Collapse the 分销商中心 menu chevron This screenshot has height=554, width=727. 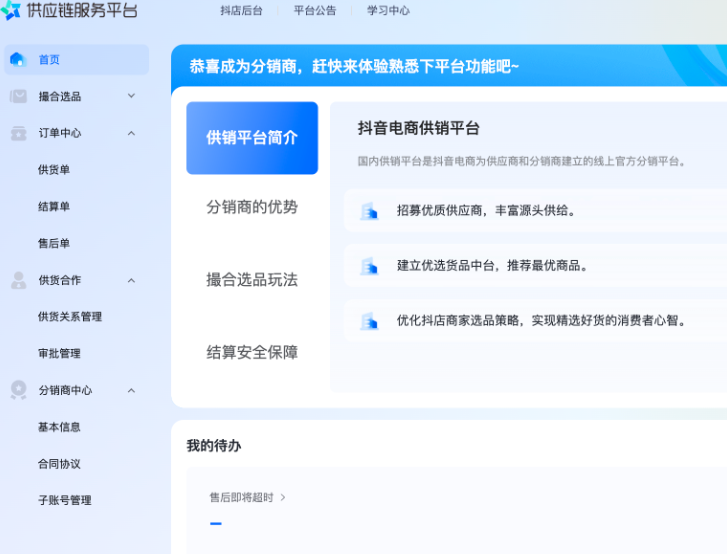pos(131,390)
